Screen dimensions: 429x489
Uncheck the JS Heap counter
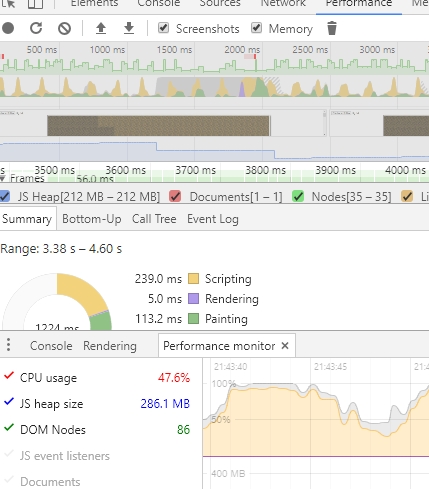tap(5, 196)
